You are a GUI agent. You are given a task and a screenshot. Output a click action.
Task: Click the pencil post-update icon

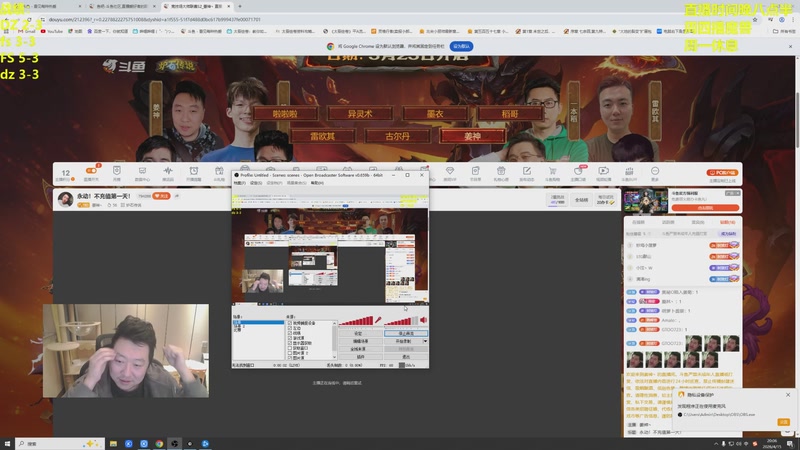click(x=527, y=170)
